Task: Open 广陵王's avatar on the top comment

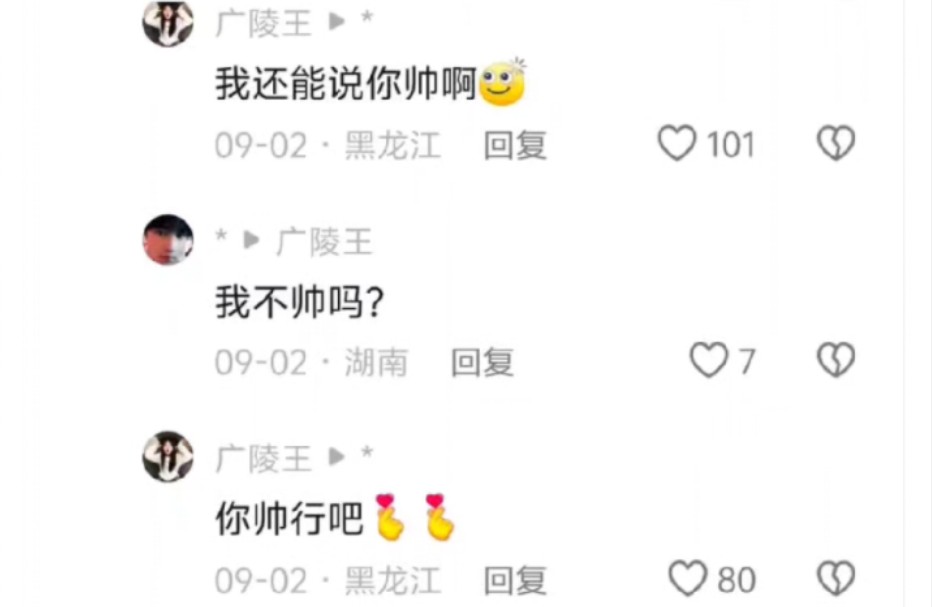Action: 168,23
